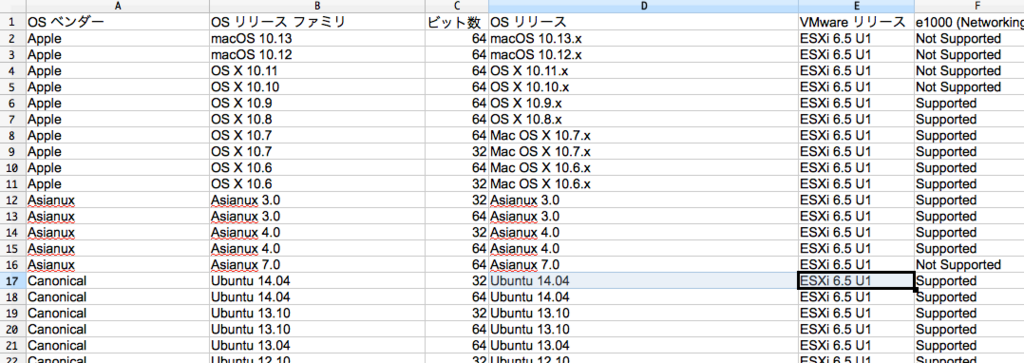The image size is (1024, 363).
Task: Select column F header
Action: point(968,6)
